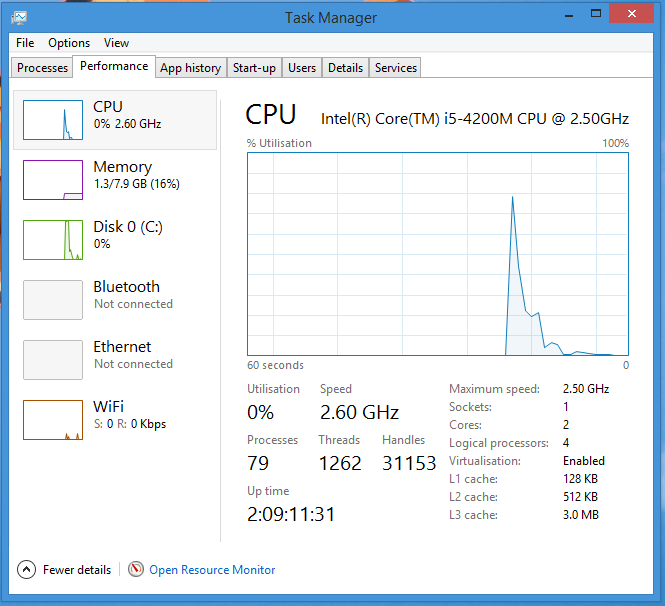Click the 2.60 GHz speed value
The width and height of the screenshot is (665, 606).
(359, 412)
